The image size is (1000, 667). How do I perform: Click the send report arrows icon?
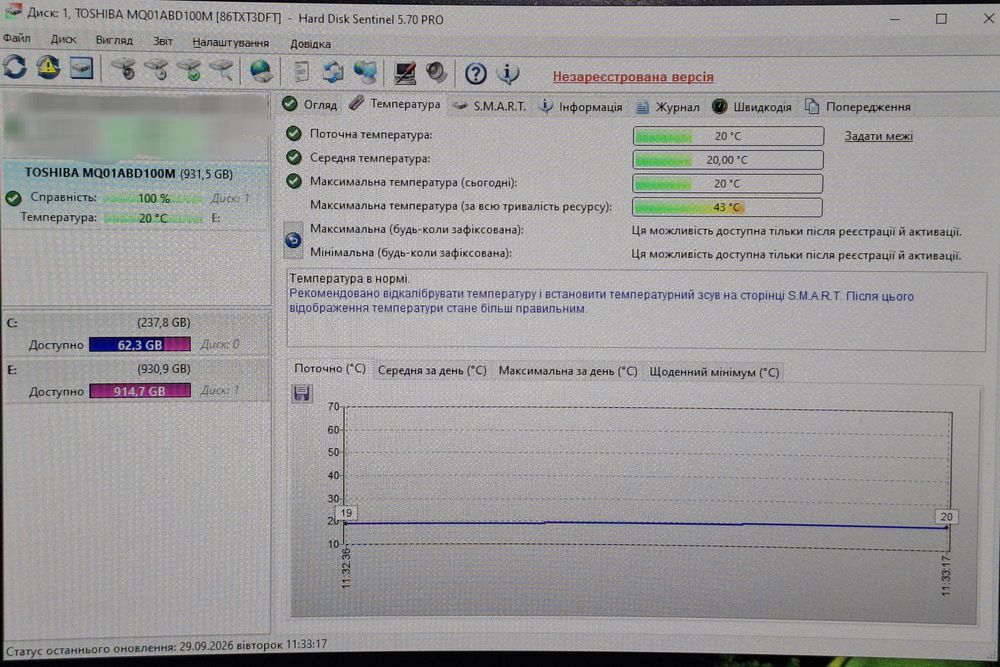pyautogui.click(x=332, y=72)
